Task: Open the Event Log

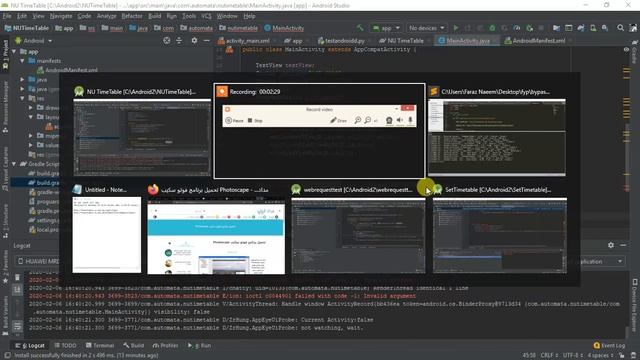Action: (x=609, y=345)
